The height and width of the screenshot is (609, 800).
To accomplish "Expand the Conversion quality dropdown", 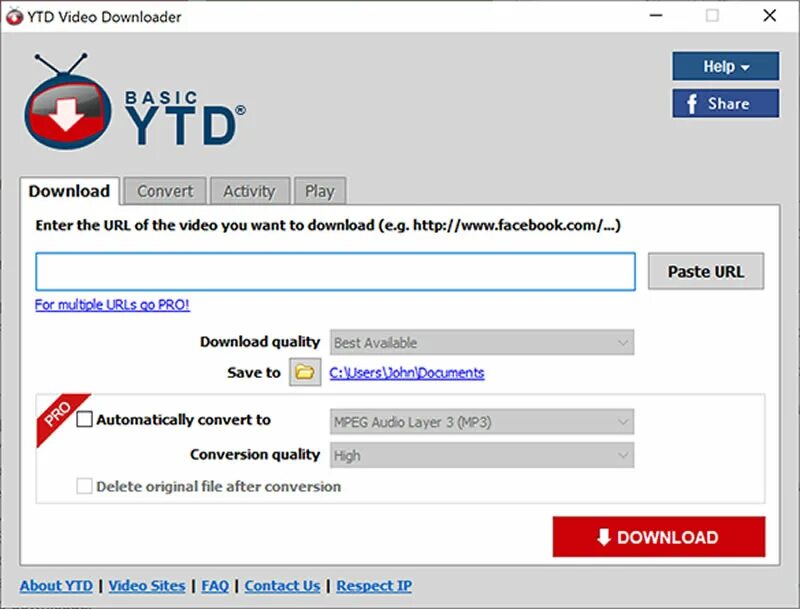I will click(x=482, y=455).
